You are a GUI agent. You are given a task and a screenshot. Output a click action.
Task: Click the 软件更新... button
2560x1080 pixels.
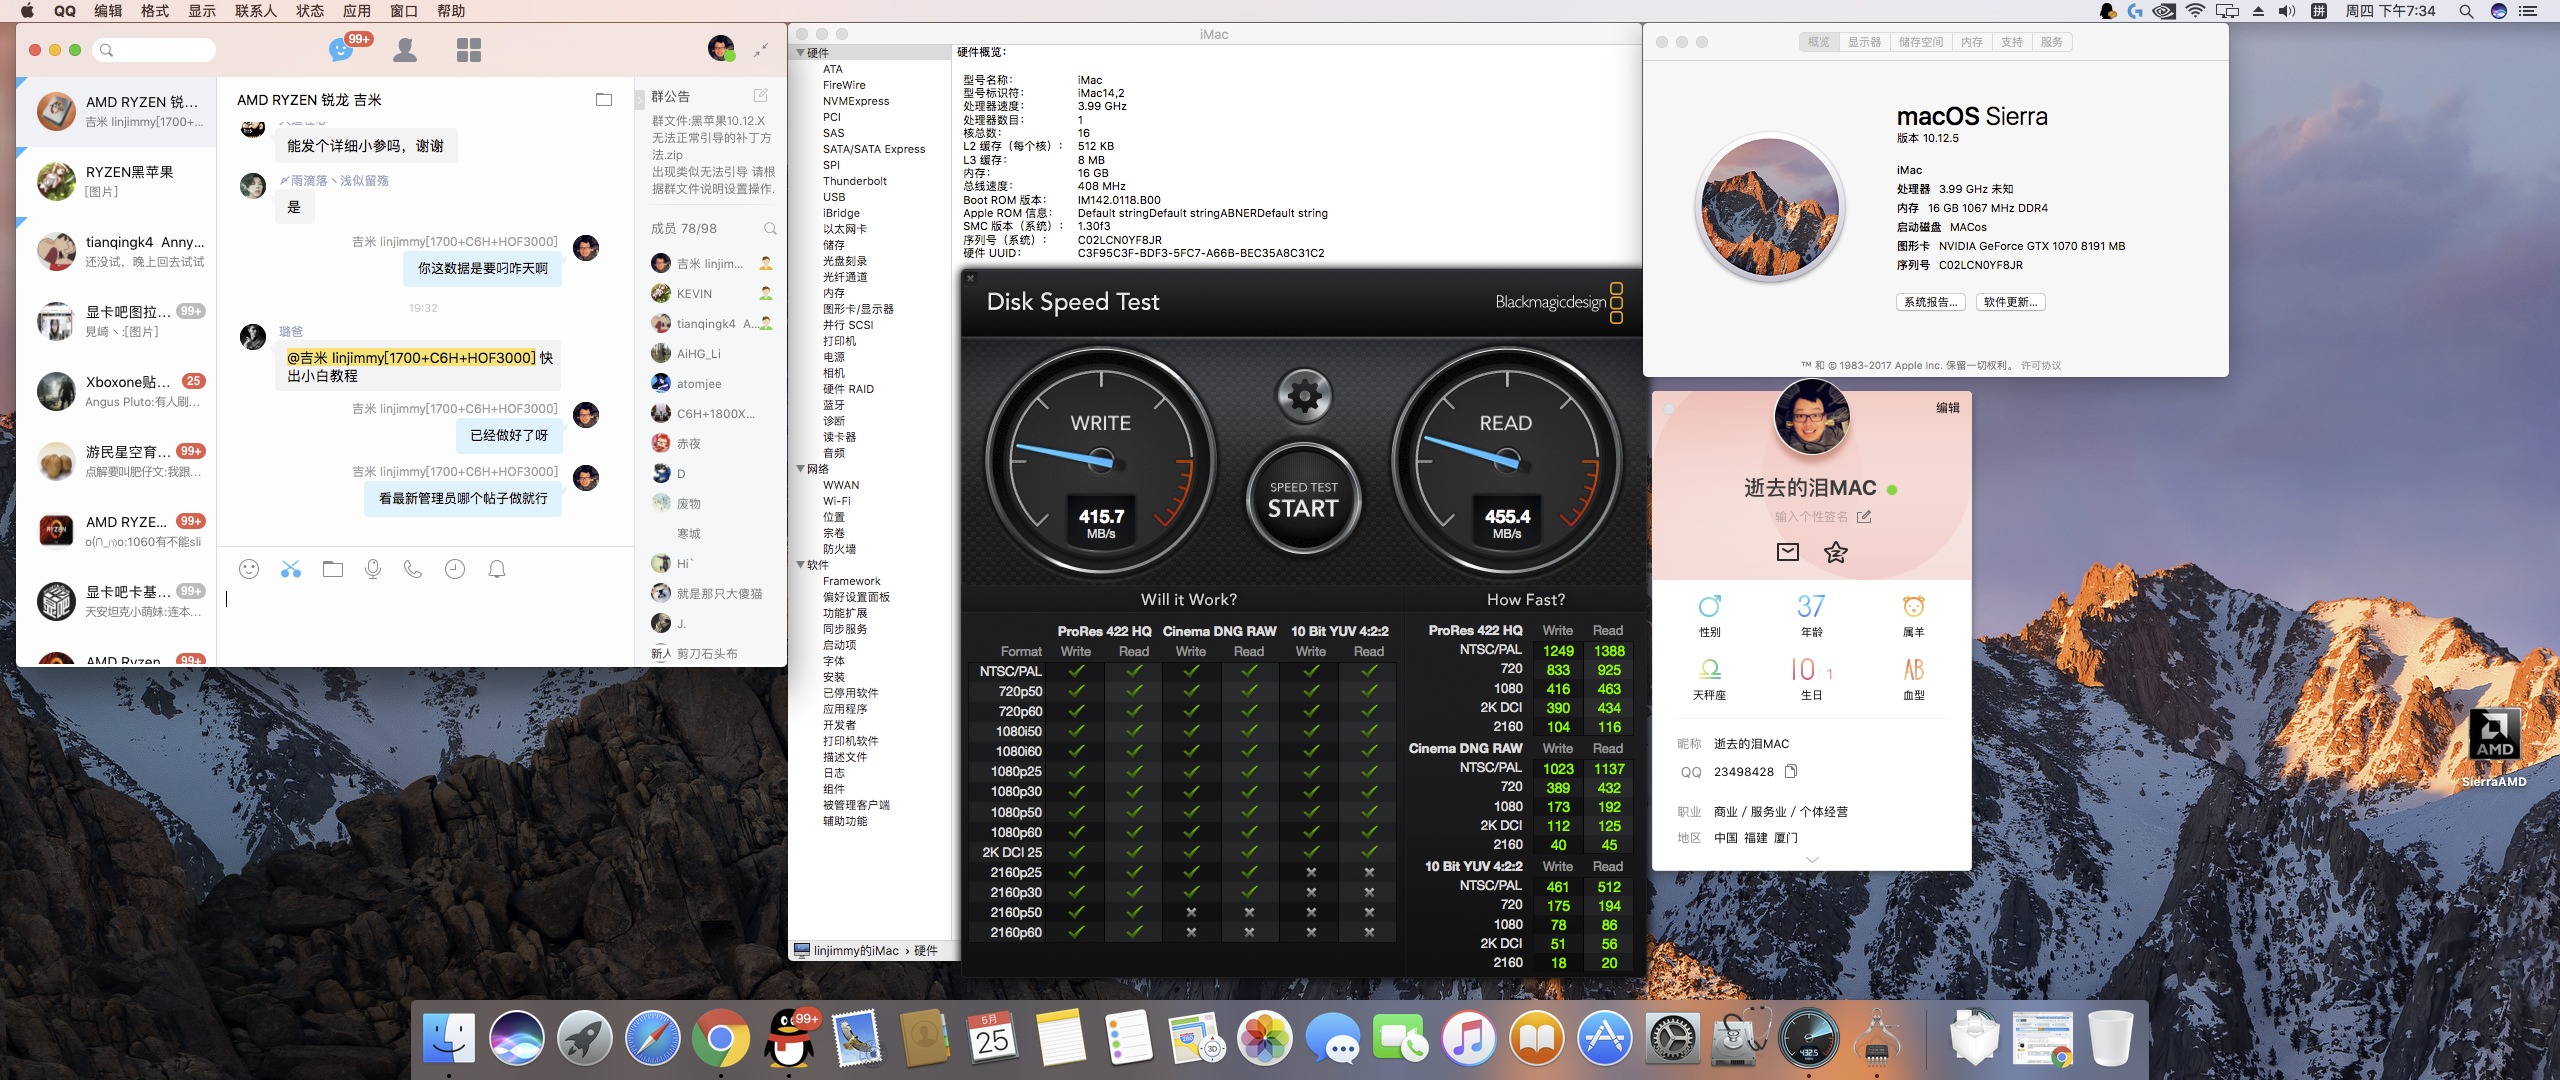[2011, 302]
